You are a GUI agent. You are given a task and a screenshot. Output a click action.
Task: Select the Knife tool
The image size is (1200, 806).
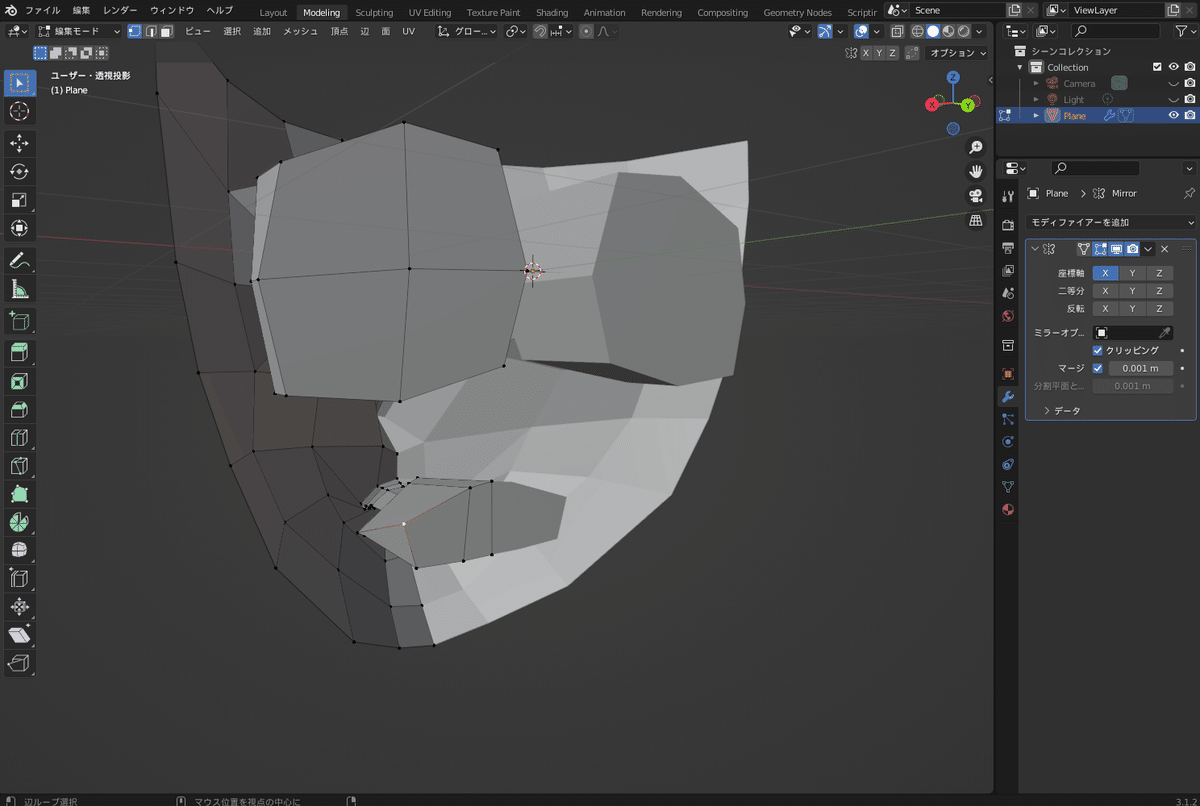pyautogui.click(x=19, y=465)
